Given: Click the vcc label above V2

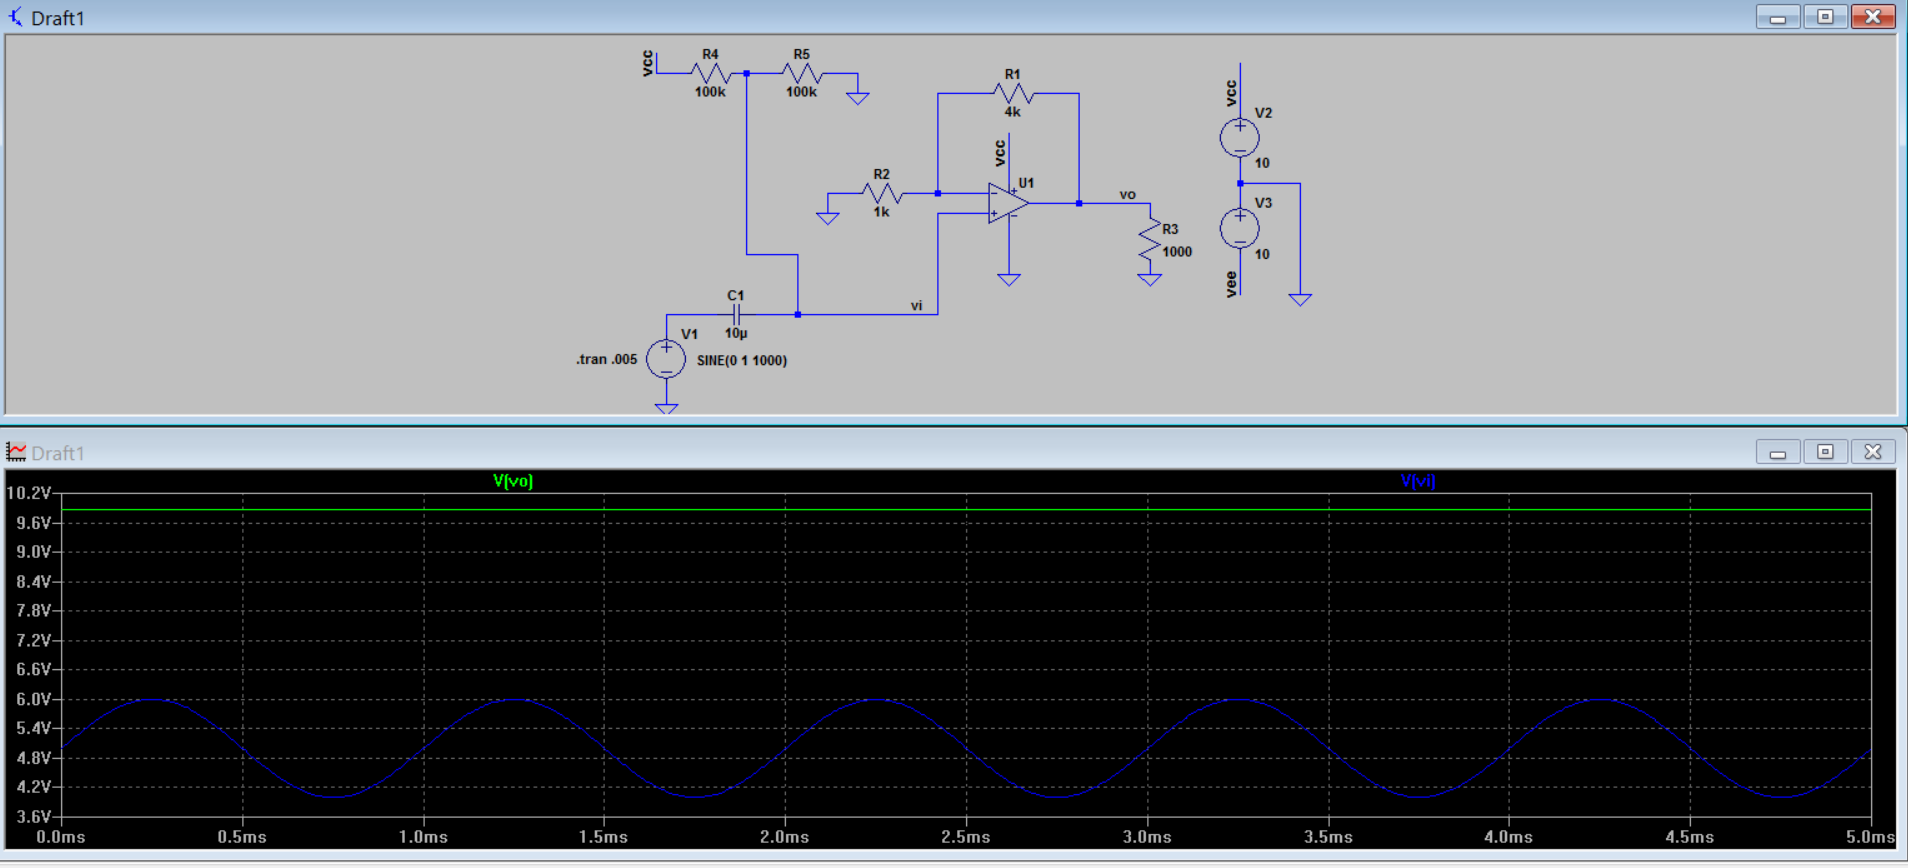Looking at the screenshot, I should click(x=1231, y=93).
